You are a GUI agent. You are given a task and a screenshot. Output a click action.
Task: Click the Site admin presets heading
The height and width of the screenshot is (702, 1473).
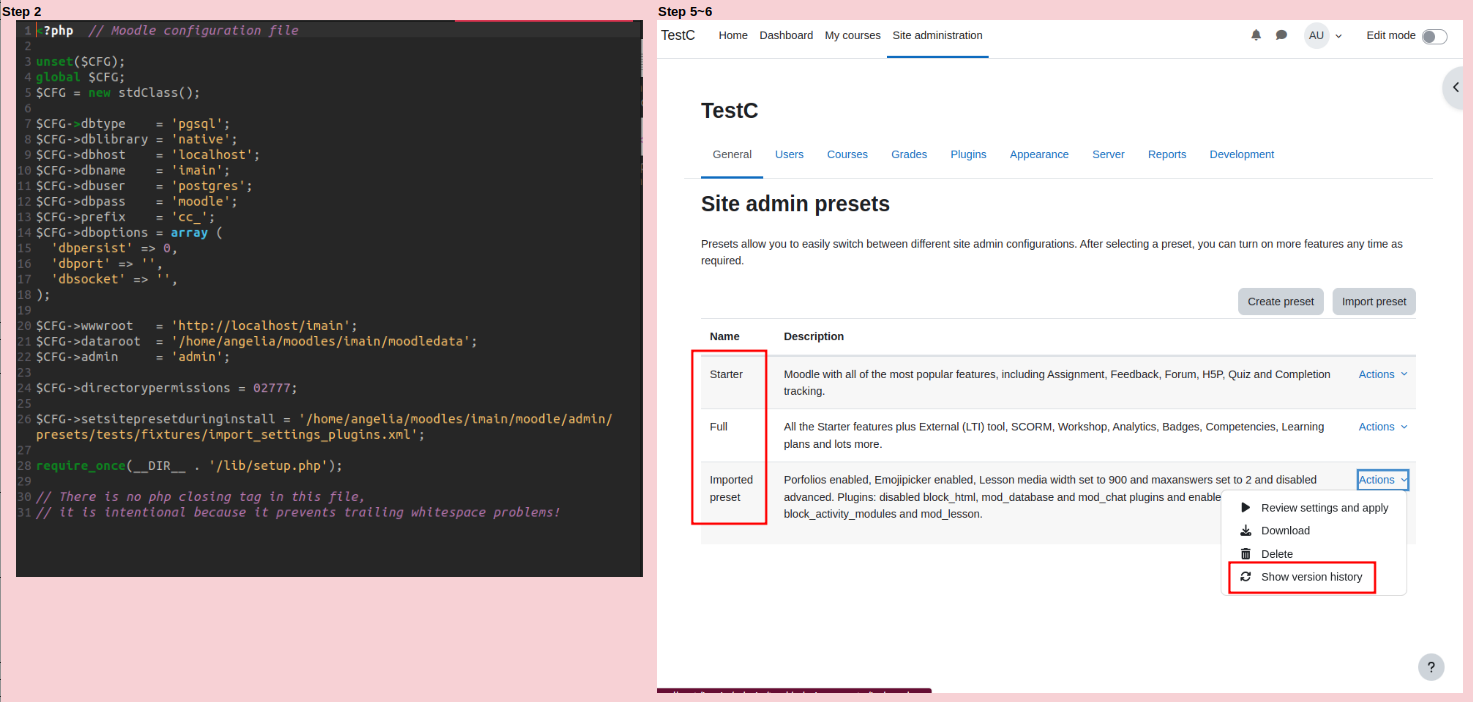(x=795, y=204)
